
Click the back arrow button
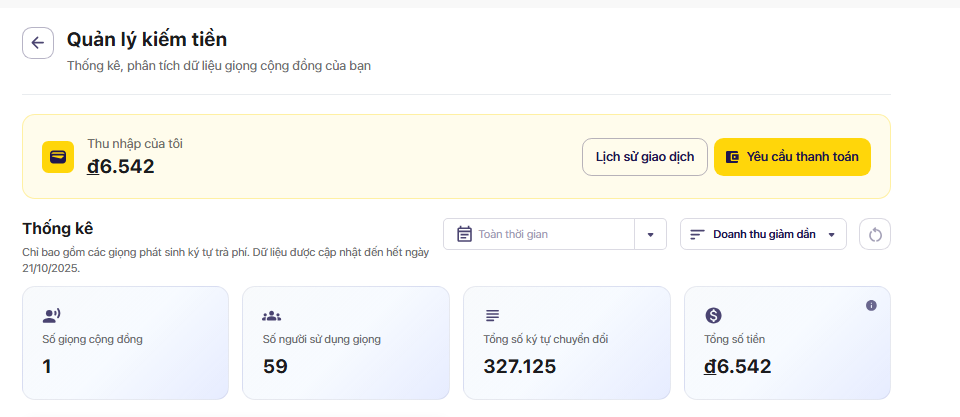(x=38, y=43)
